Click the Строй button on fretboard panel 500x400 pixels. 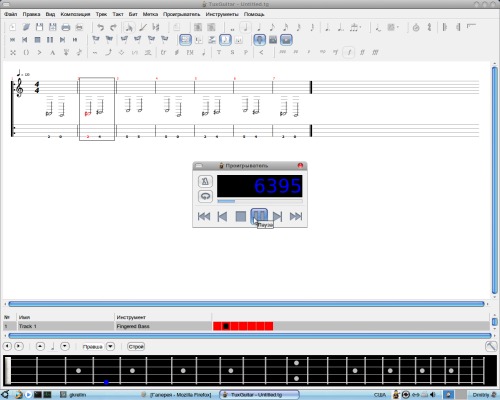click(x=136, y=347)
